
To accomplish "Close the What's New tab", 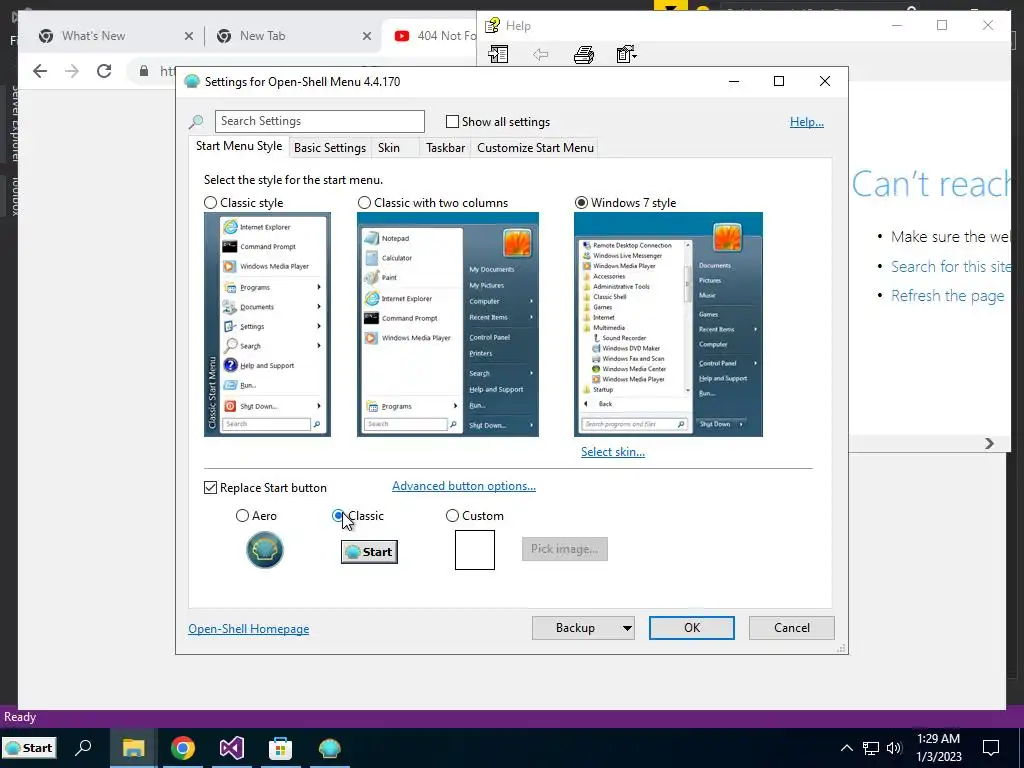I will click(x=189, y=36).
